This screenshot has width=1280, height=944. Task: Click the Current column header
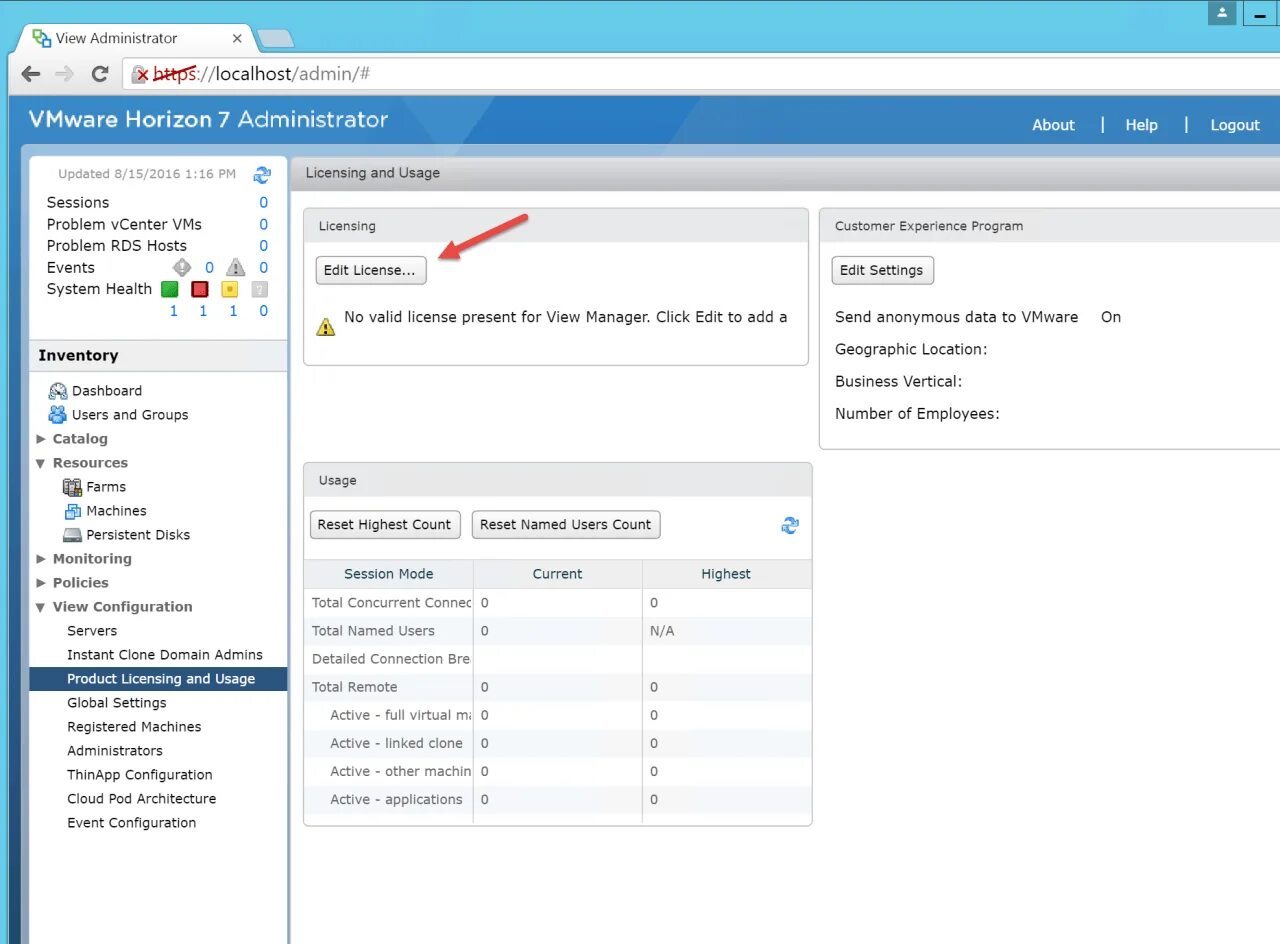pos(558,574)
